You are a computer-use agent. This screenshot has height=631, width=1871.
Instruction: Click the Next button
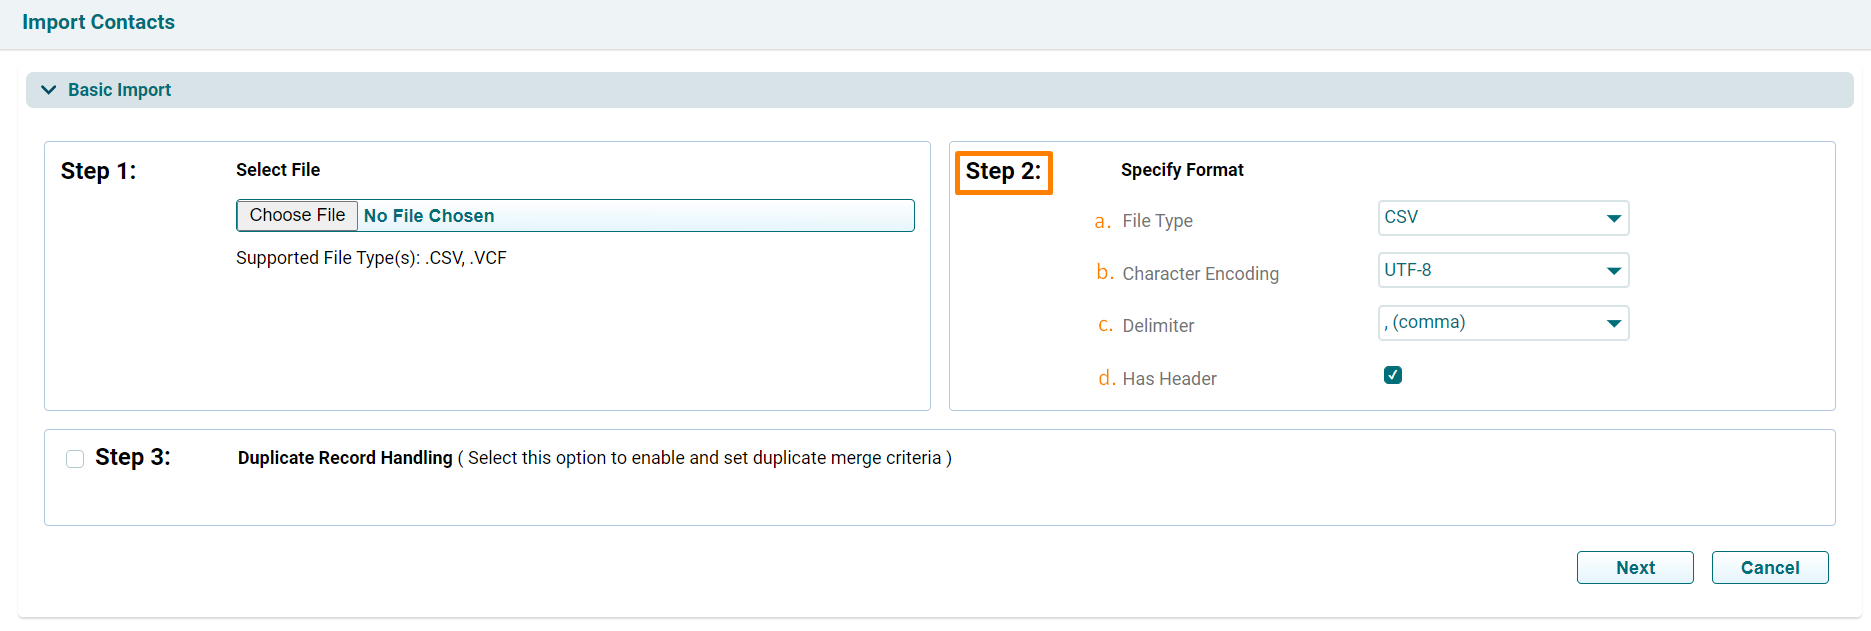pos(1634,568)
